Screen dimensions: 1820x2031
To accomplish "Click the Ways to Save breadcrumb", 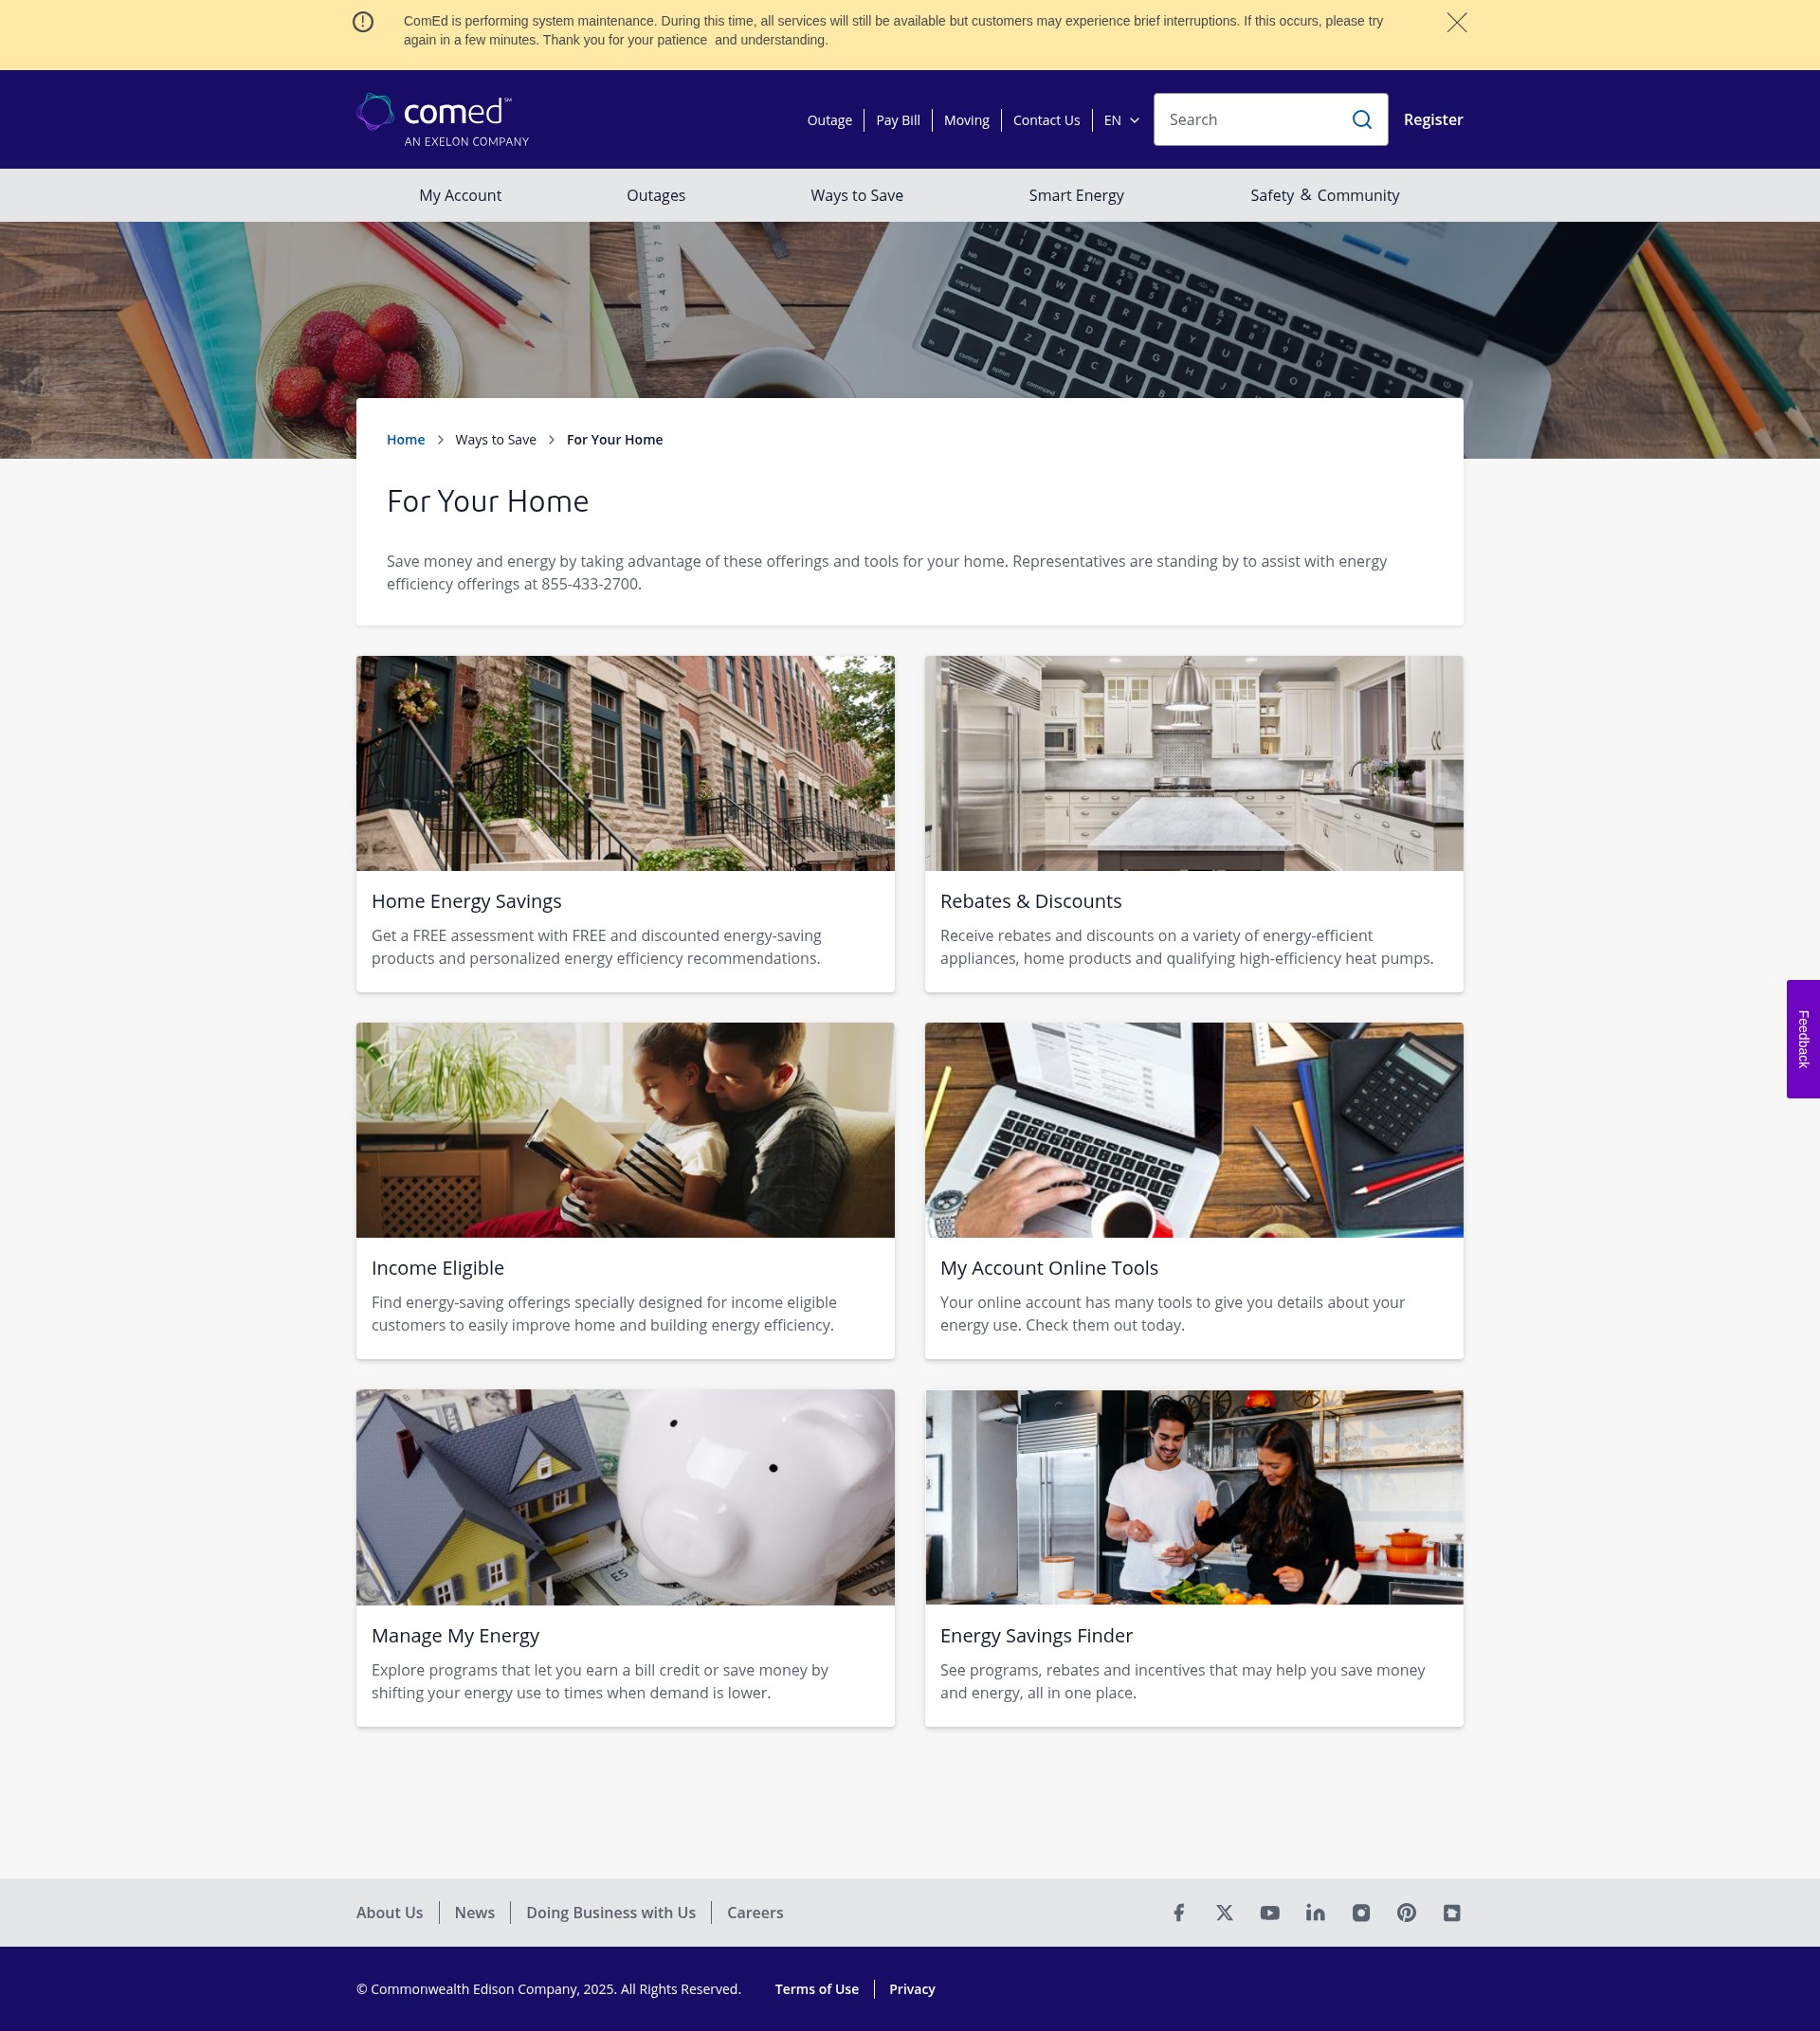I will (495, 440).
